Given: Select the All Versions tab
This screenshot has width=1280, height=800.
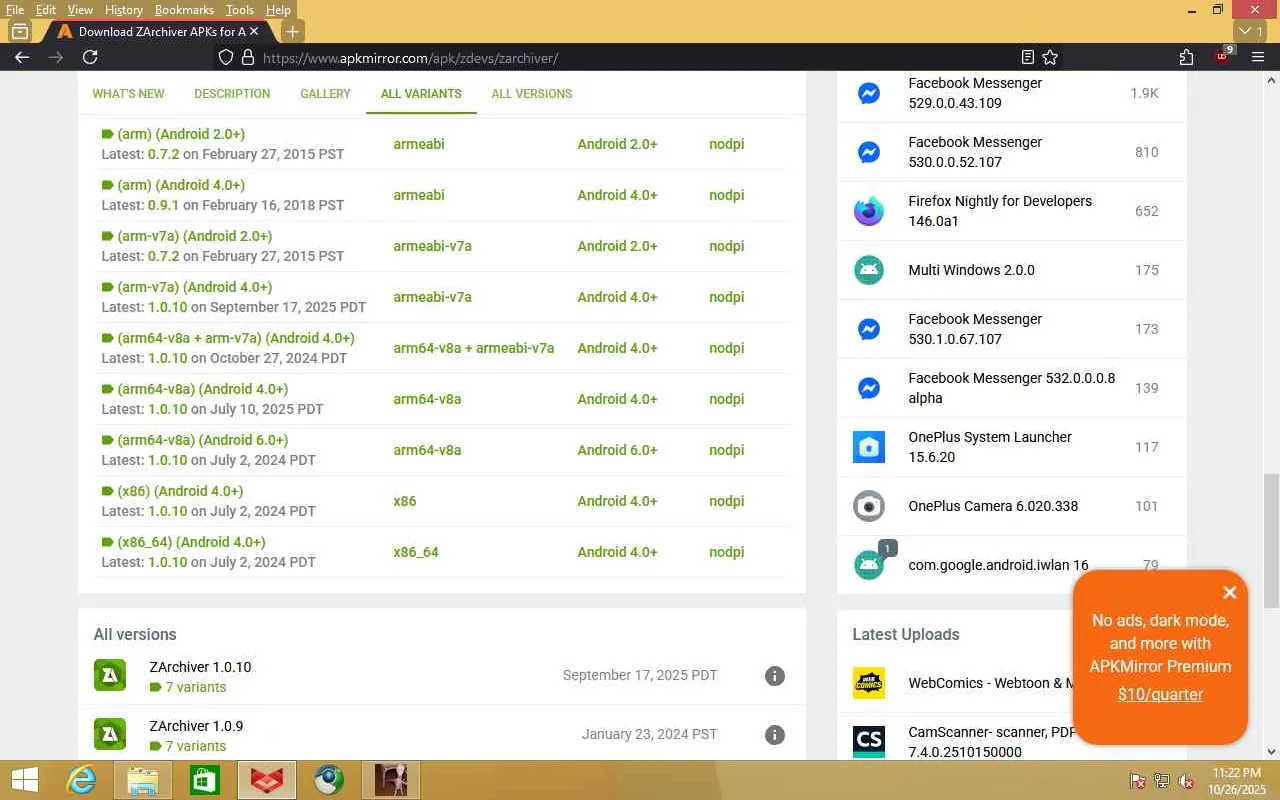Looking at the screenshot, I should coord(532,94).
